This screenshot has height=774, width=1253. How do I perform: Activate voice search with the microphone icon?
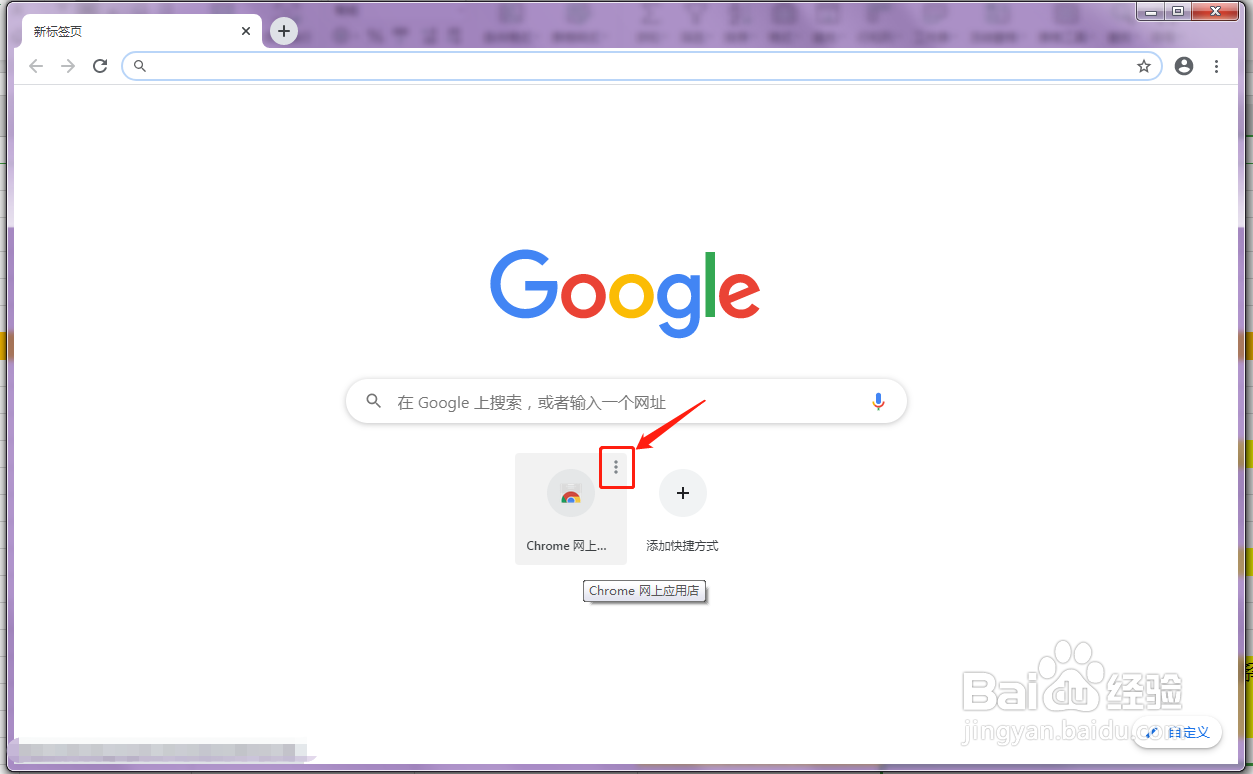tap(877, 401)
